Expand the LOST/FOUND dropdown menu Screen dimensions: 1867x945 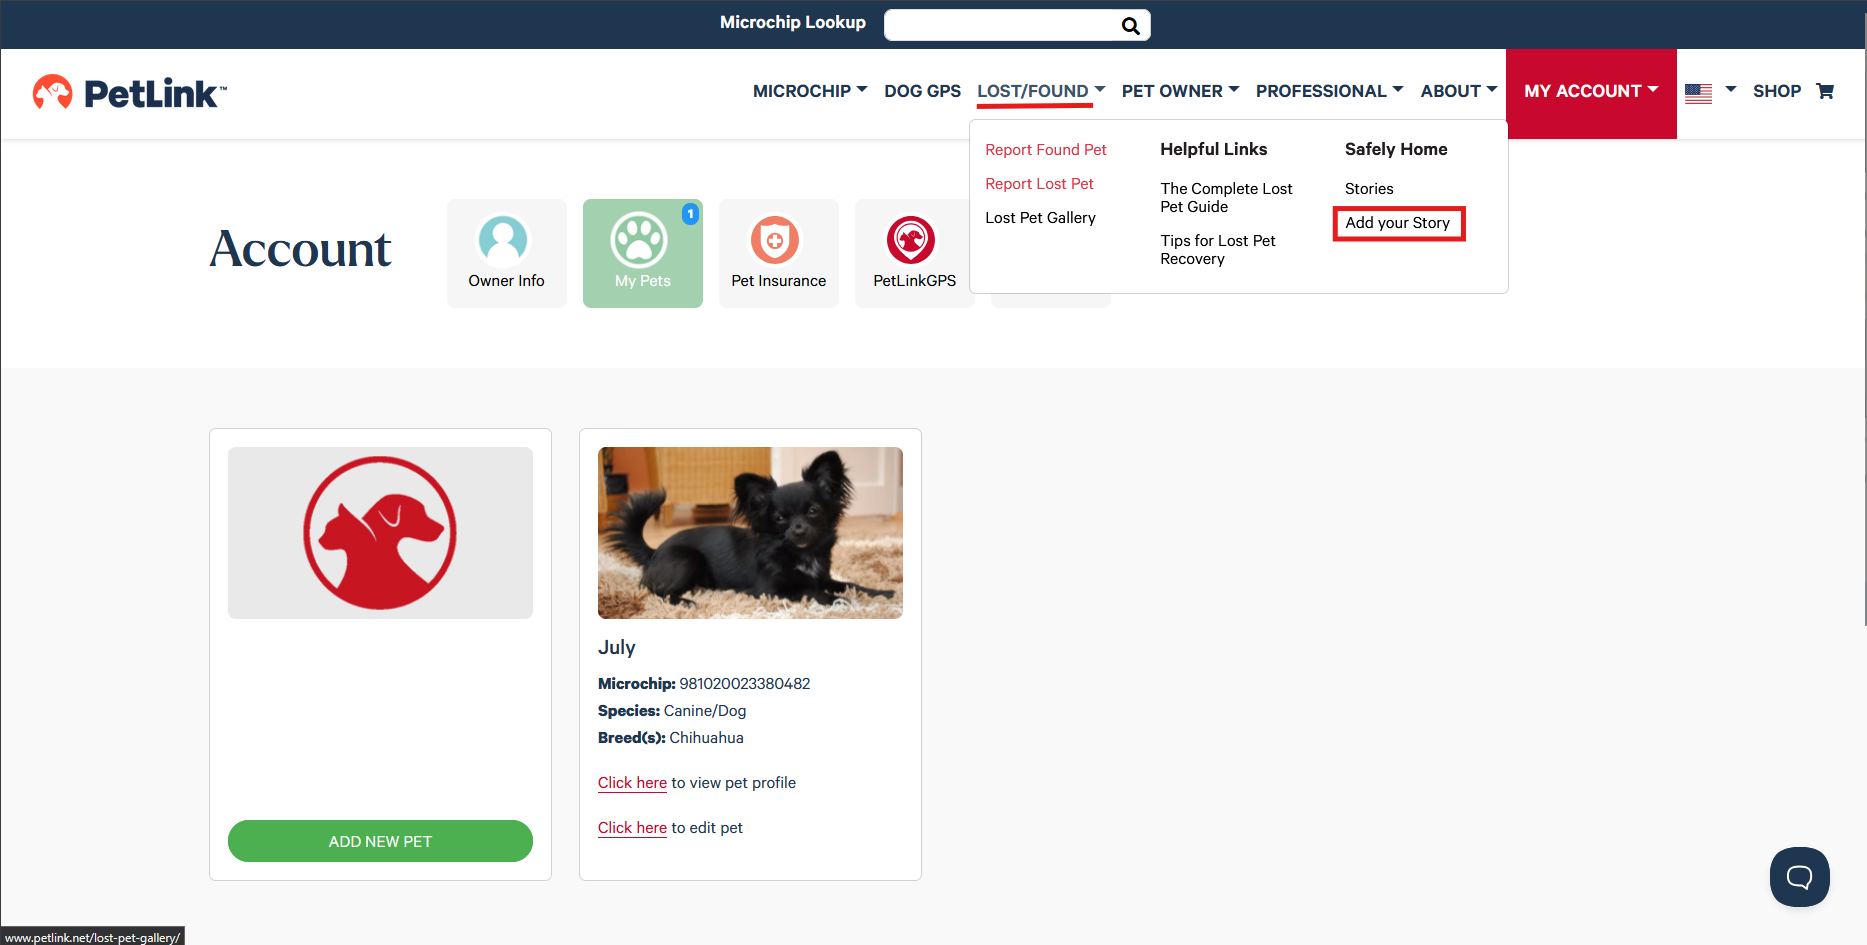pos(1041,91)
